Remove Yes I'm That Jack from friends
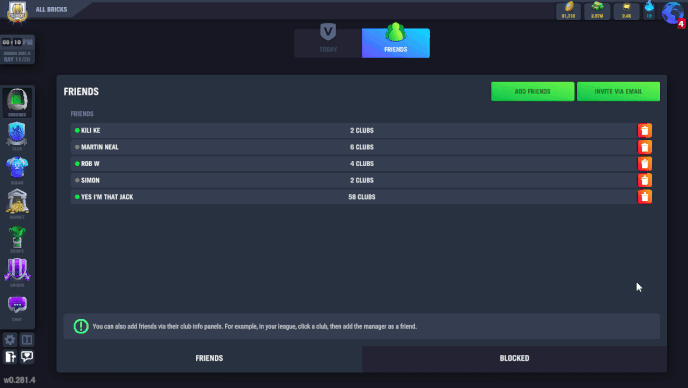This screenshot has width=688, height=388. [x=645, y=197]
